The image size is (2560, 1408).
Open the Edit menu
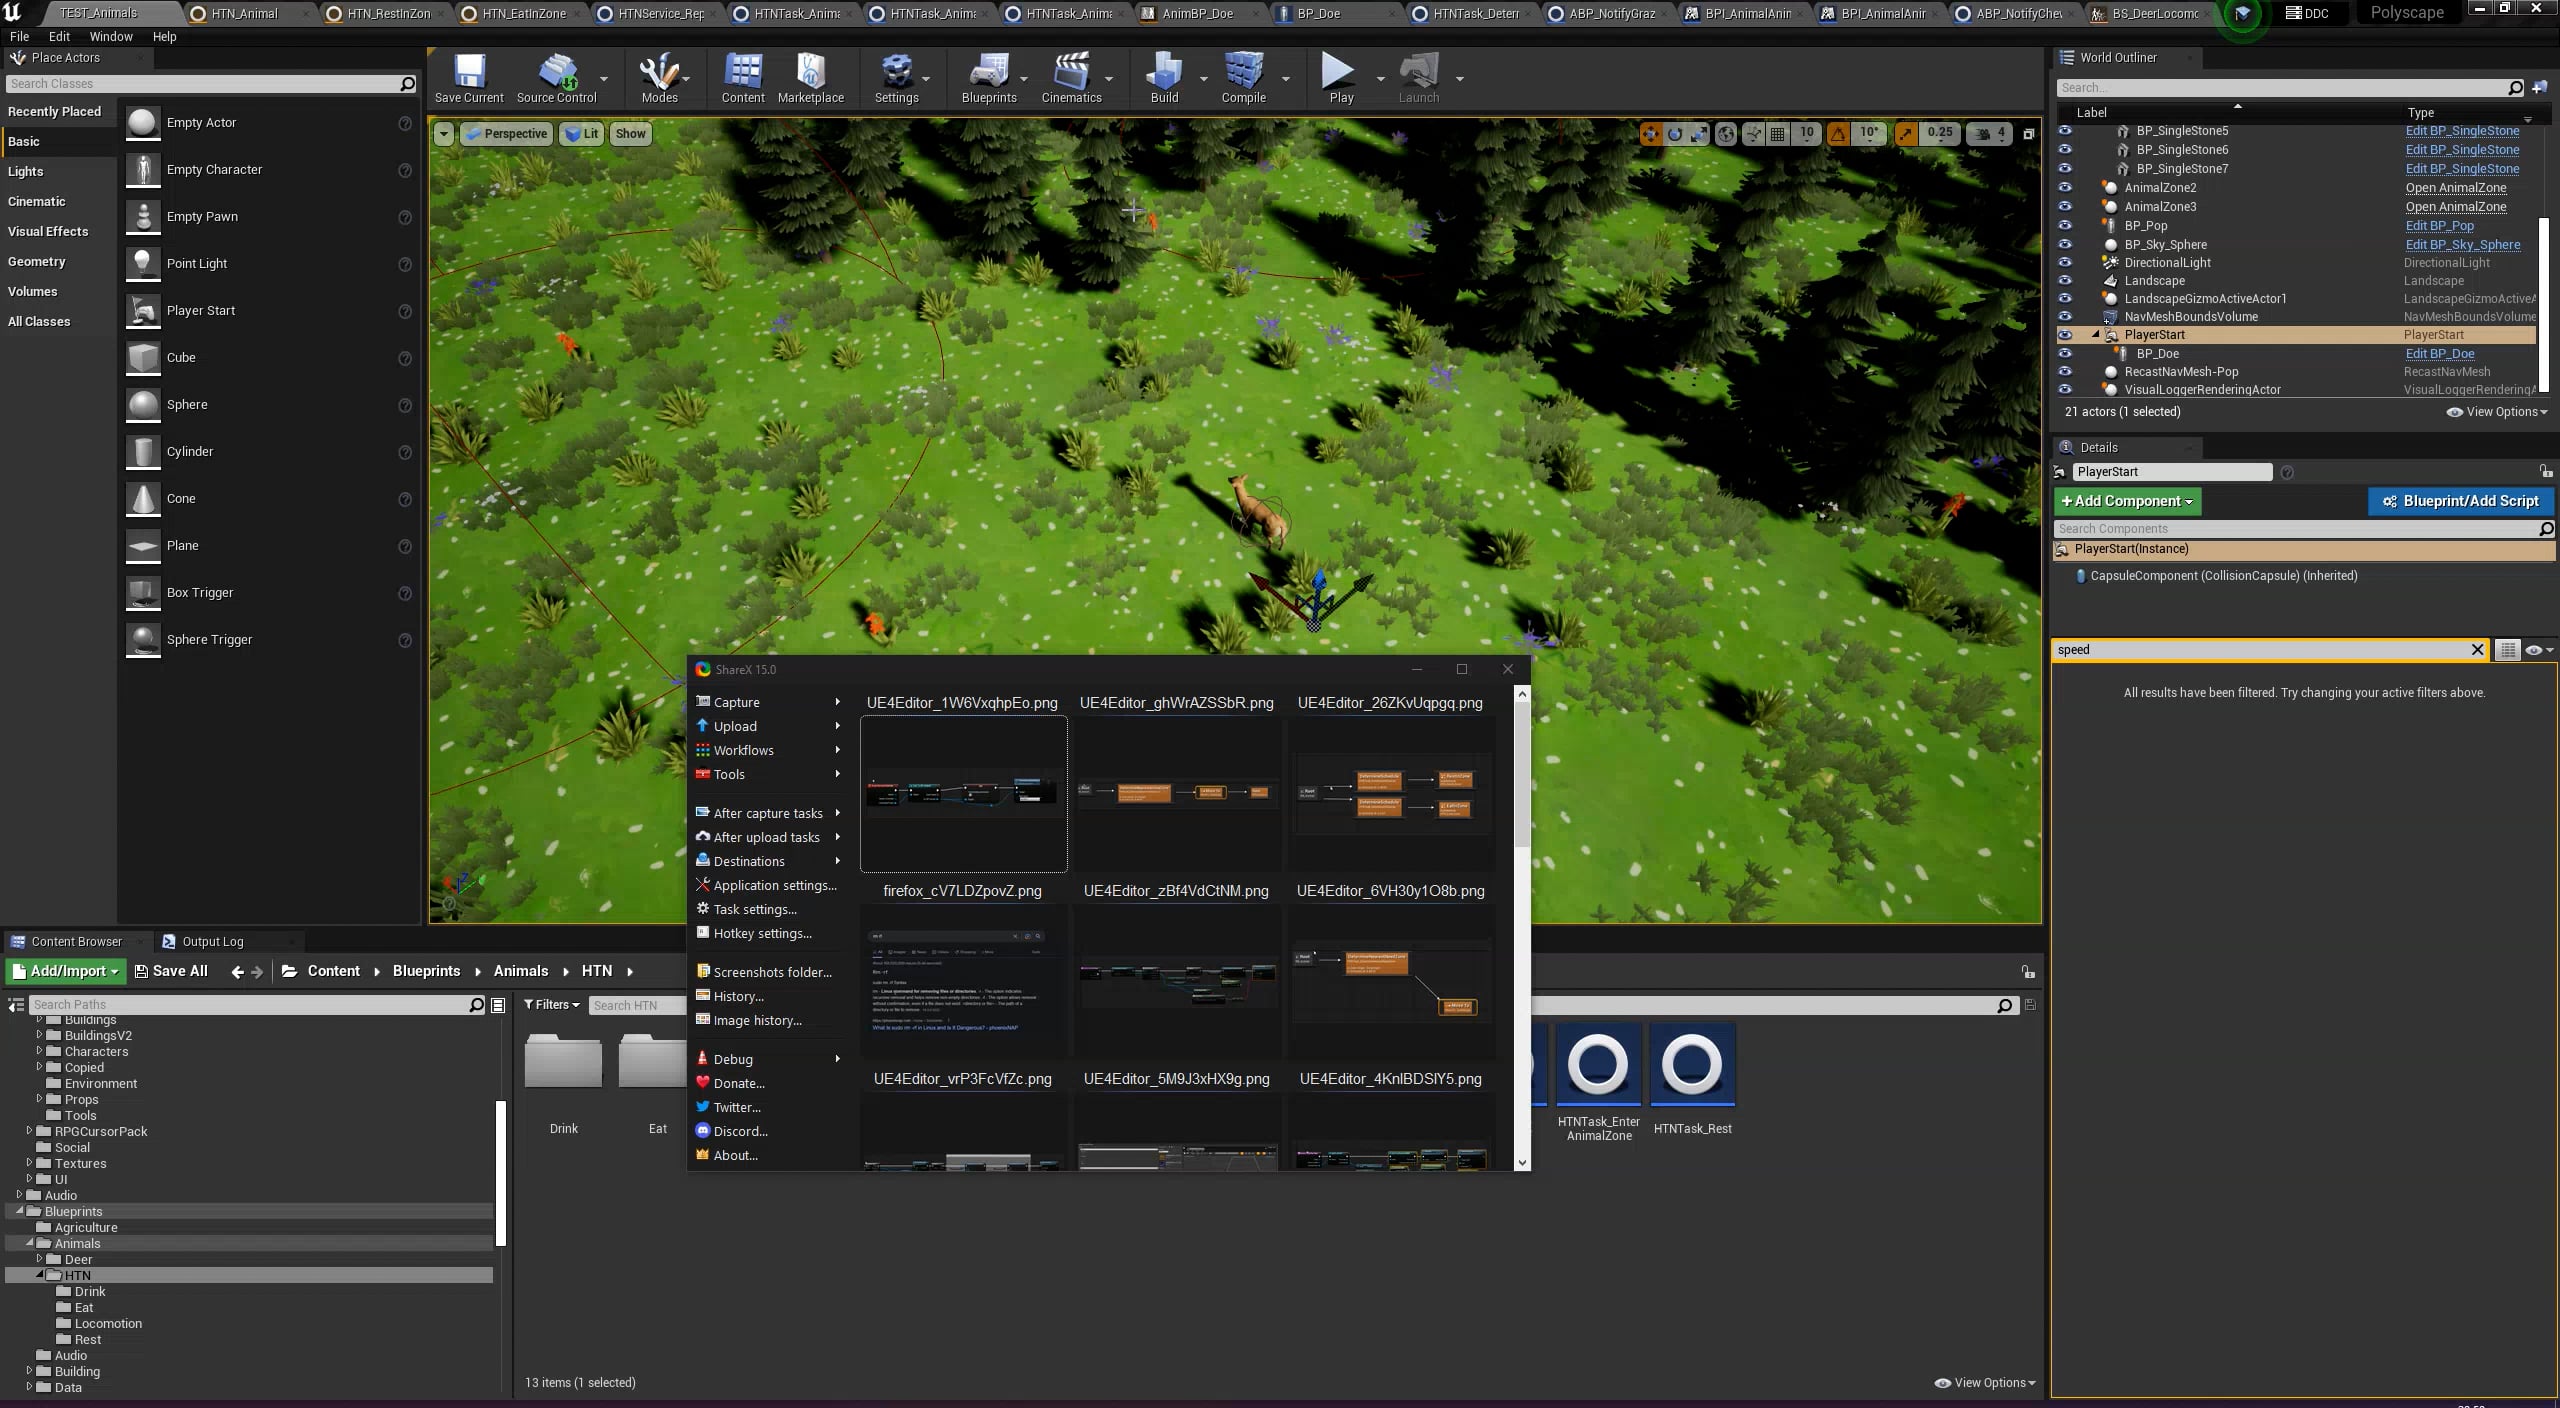click(x=59, y=36)
